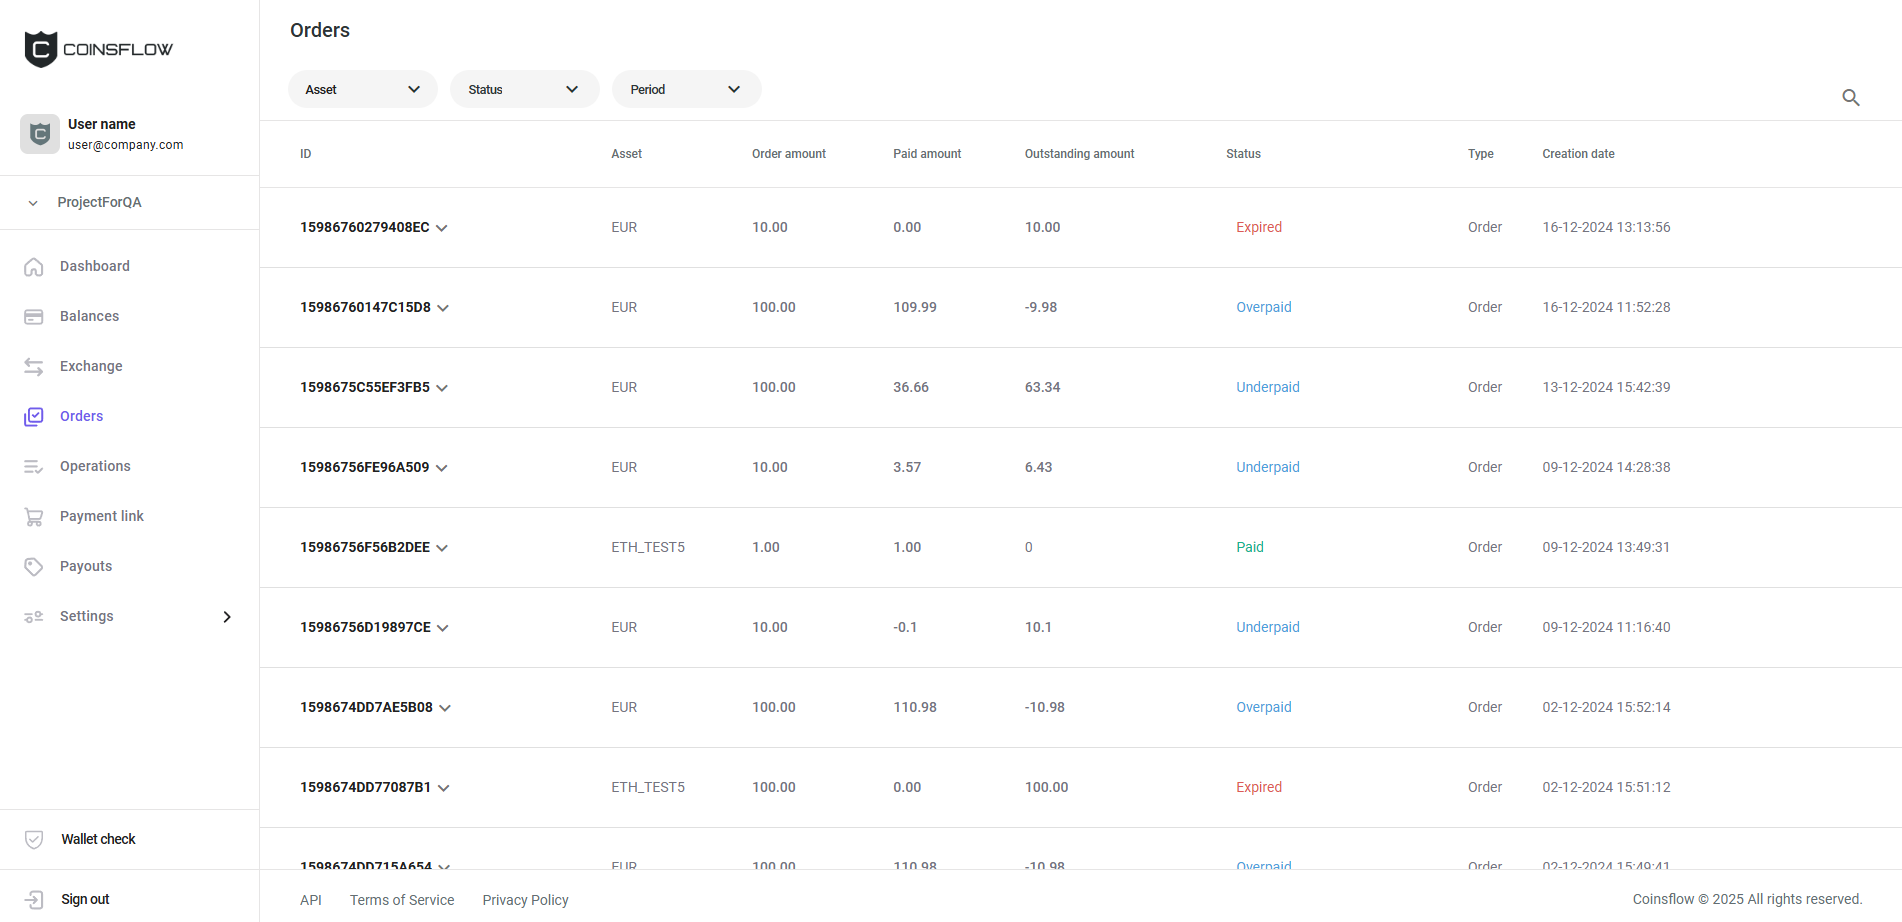Expand order 15986760279408EC details
Image resolution: width=1902 pixels, height=922 pixels.
click(x=441, y=228)
